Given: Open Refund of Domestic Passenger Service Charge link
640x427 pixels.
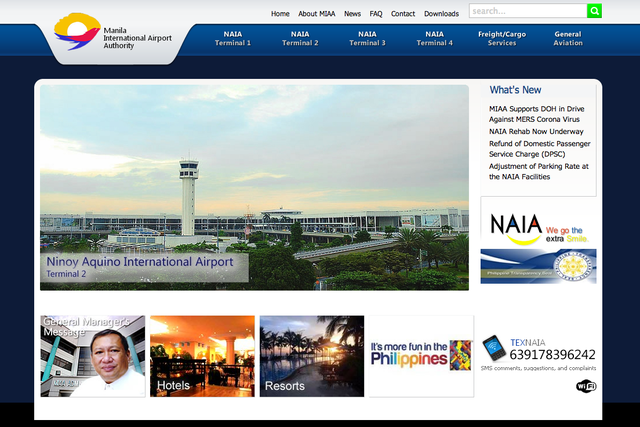Looking at the screenshot, I should click(540, 149).
